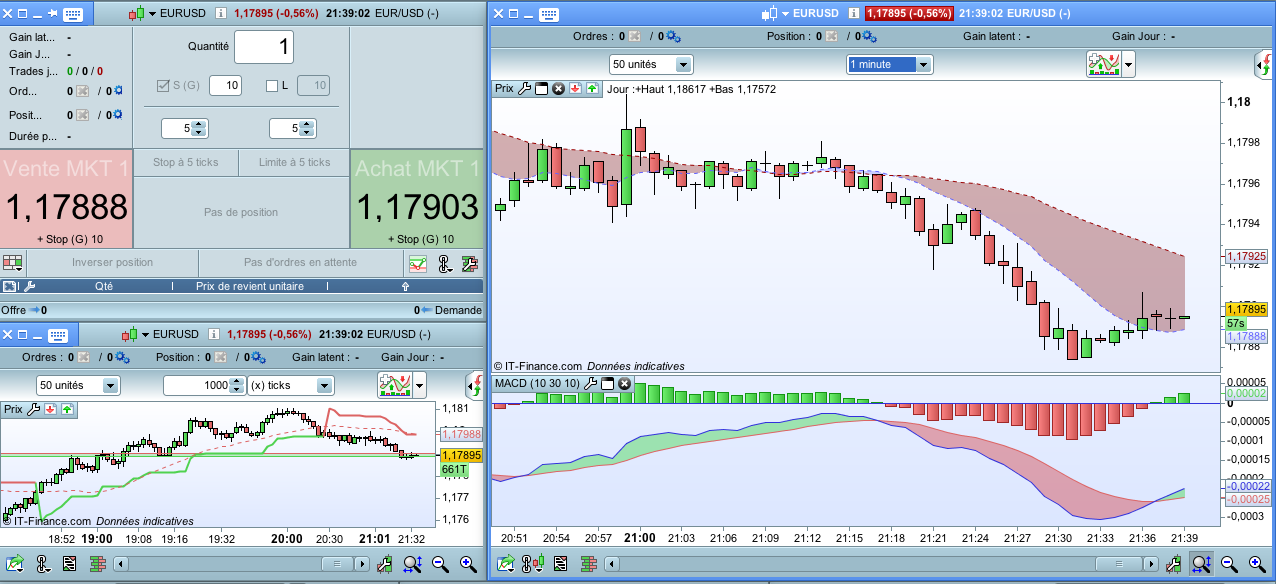Open 1 minute timeframe dropdown

point(889,64)
